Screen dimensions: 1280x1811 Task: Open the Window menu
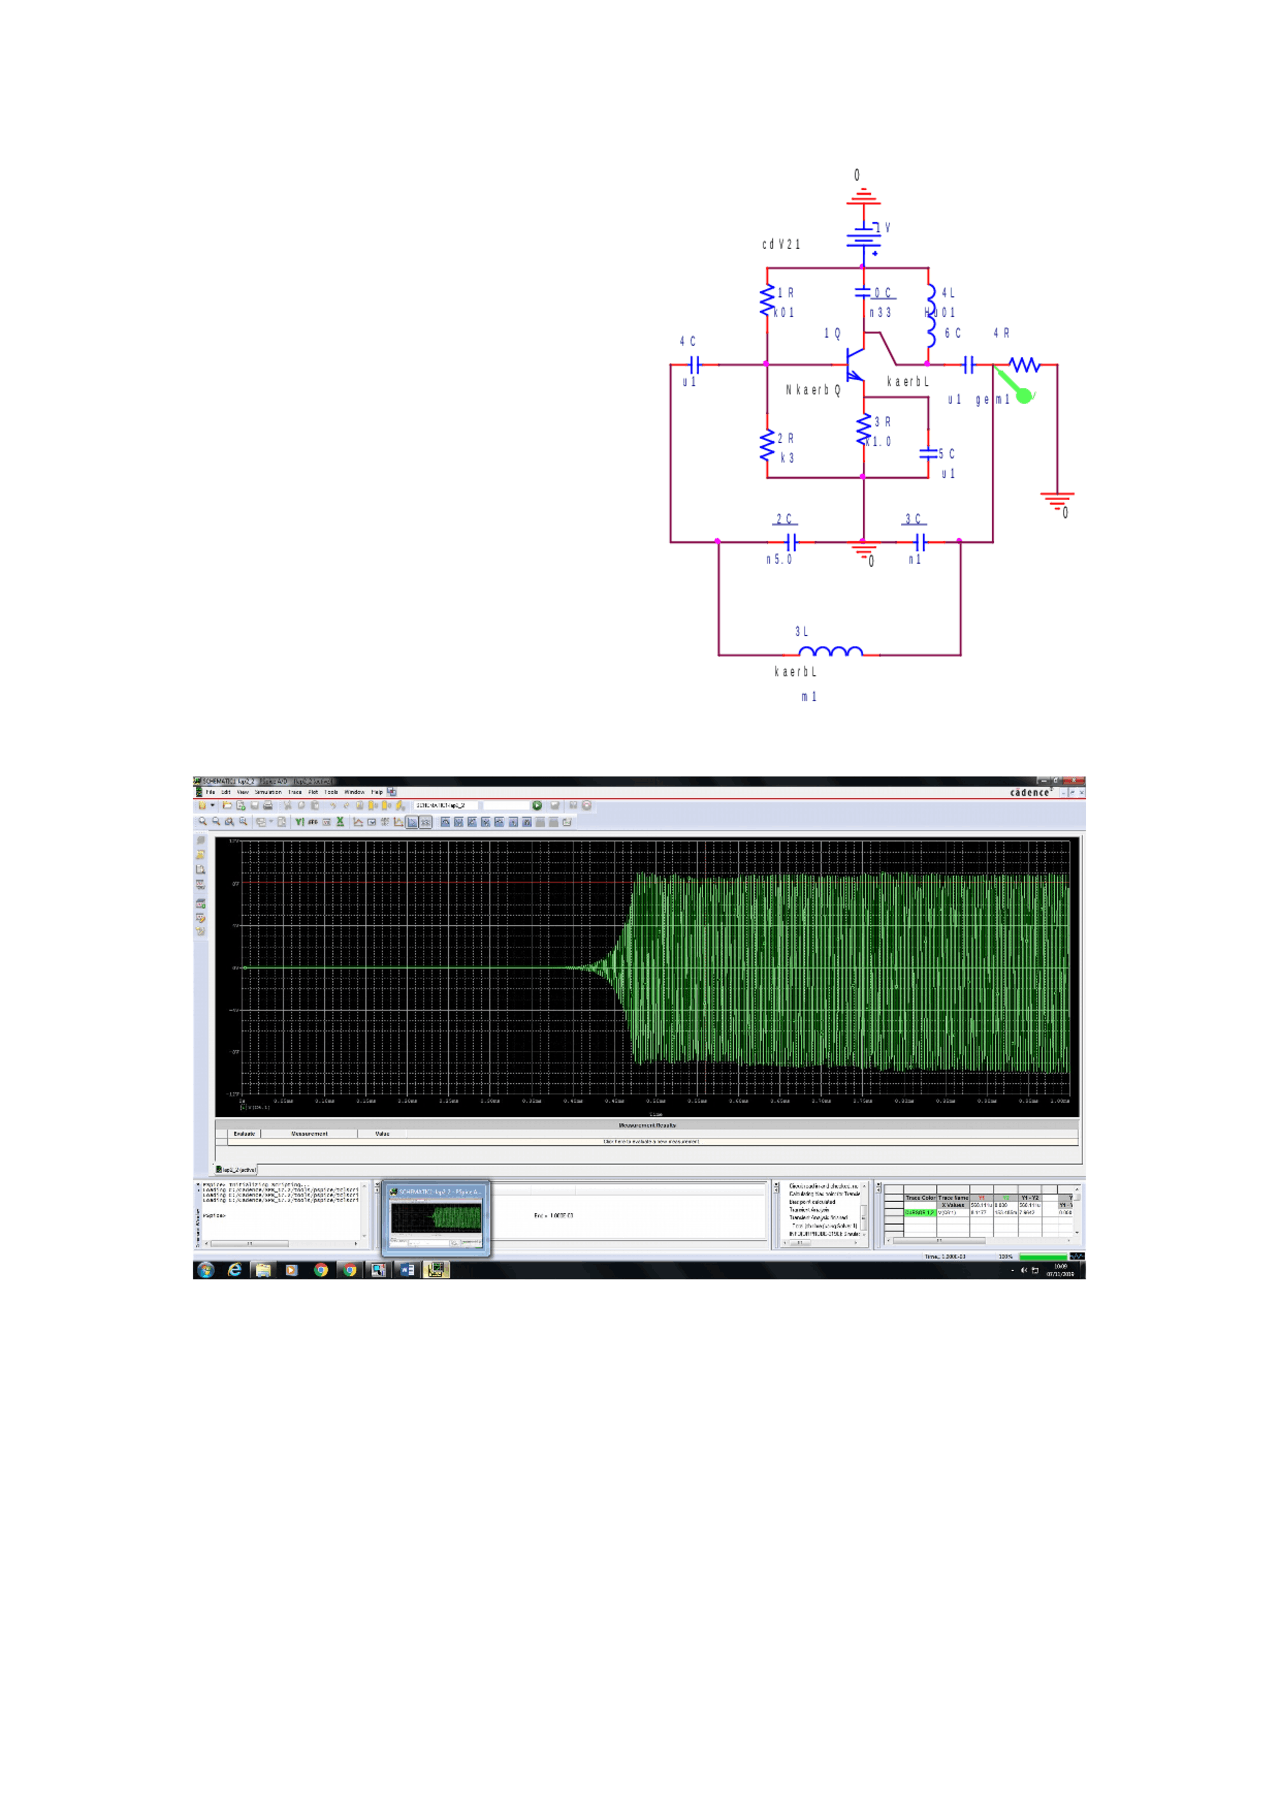[x=354, y=792]
